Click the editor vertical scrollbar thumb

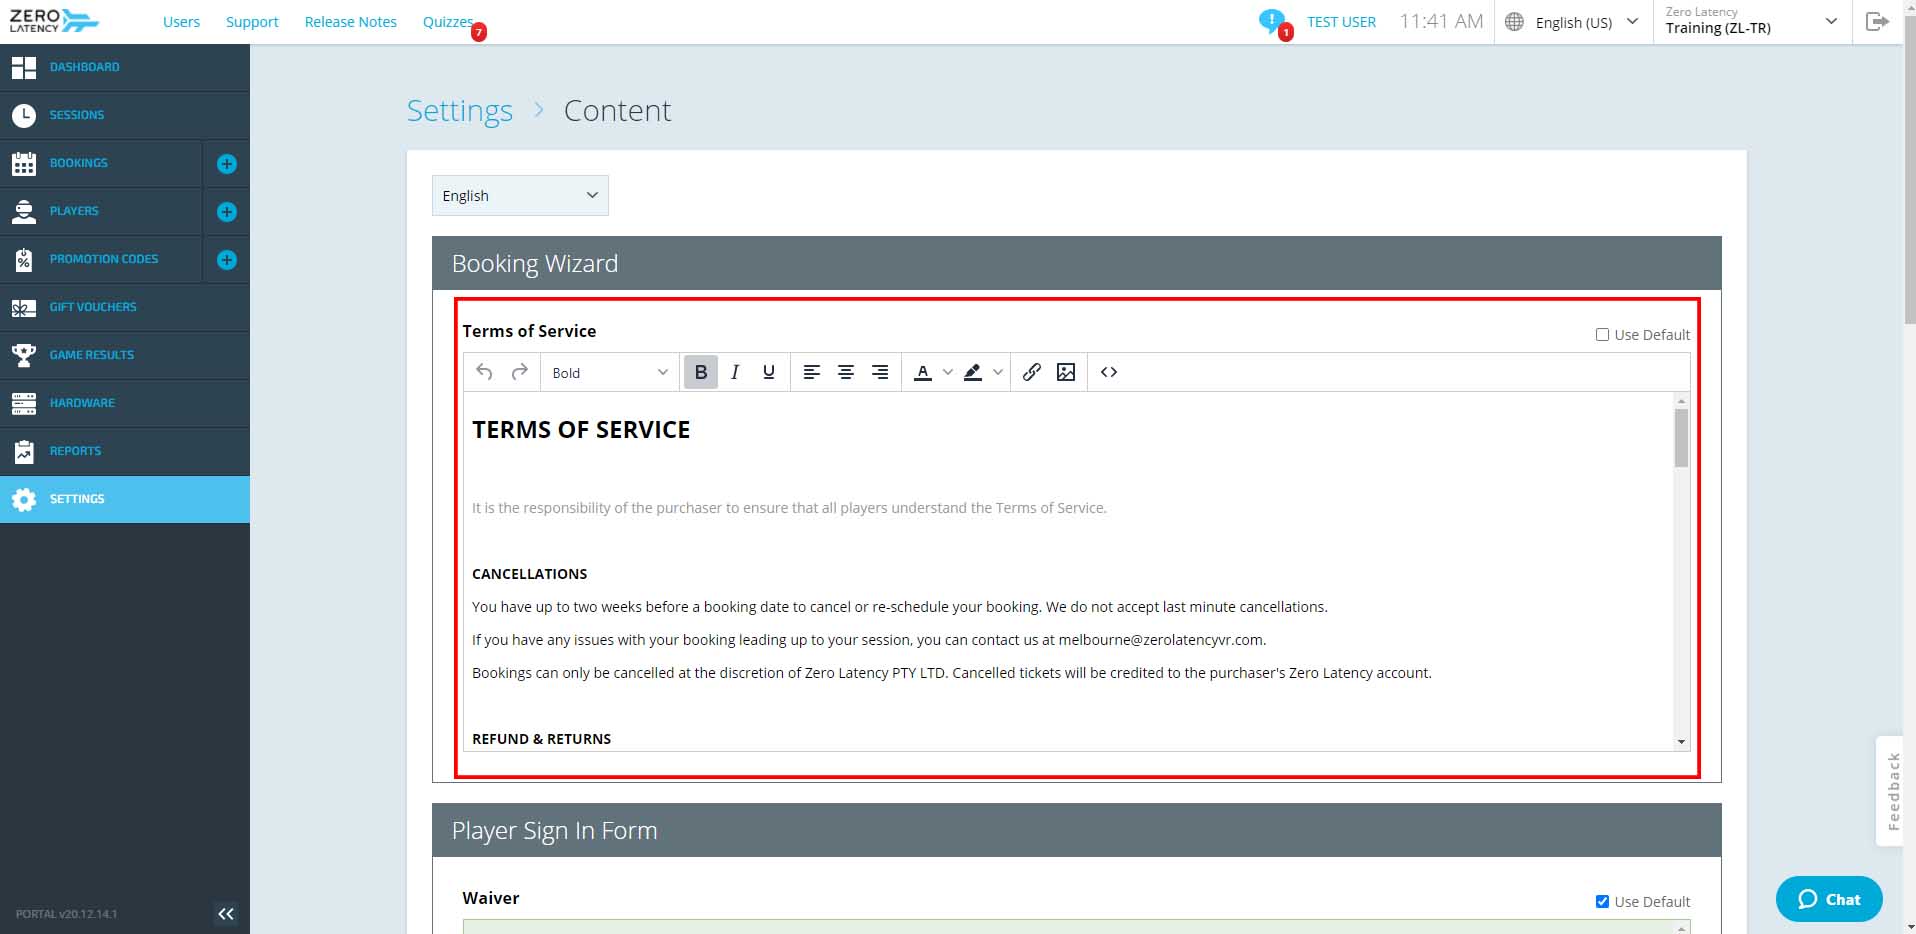pos(1681,438)
